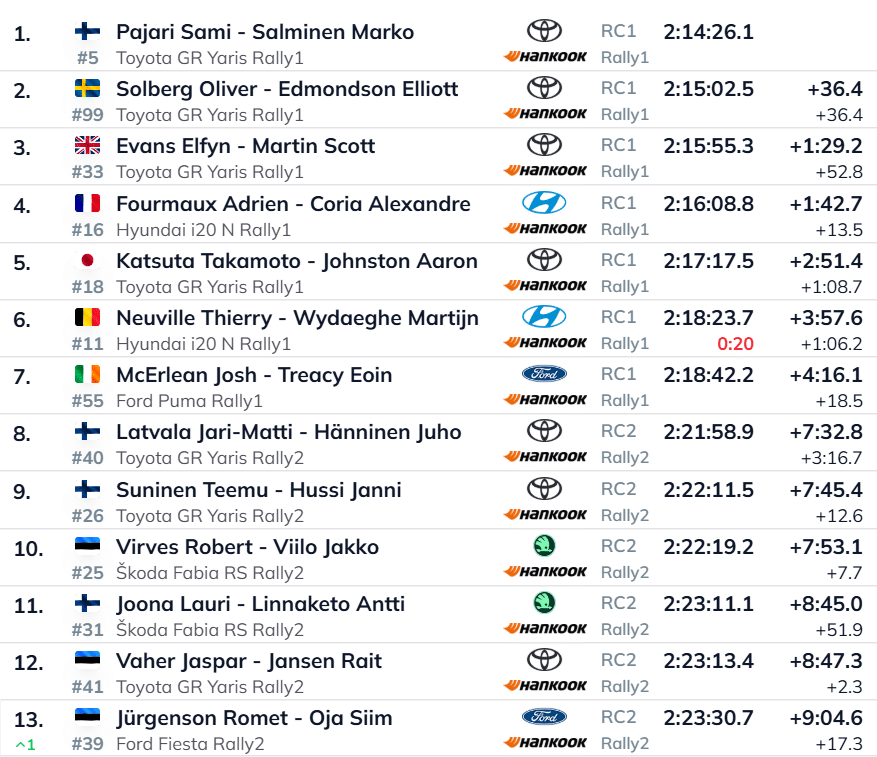Viewport: 877px width, 757px height.
Task: Click the Japanese flag next to Katsuta Takamoto
Action: (x=87, y=260)
